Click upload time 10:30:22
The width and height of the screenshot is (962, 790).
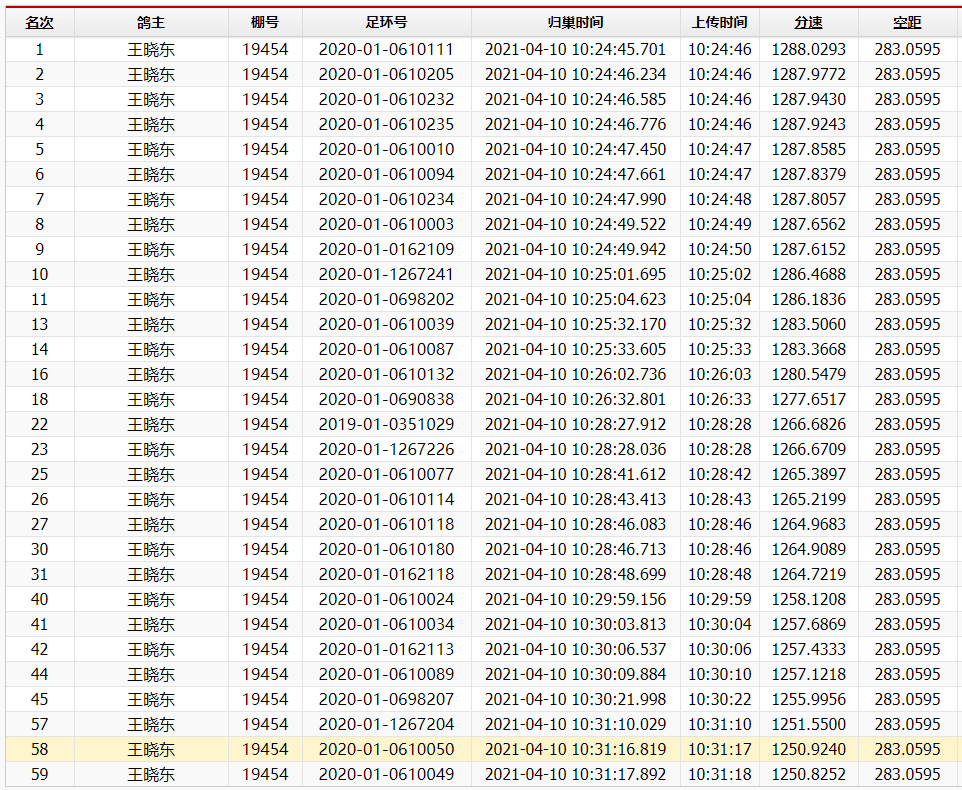point(719,699)
